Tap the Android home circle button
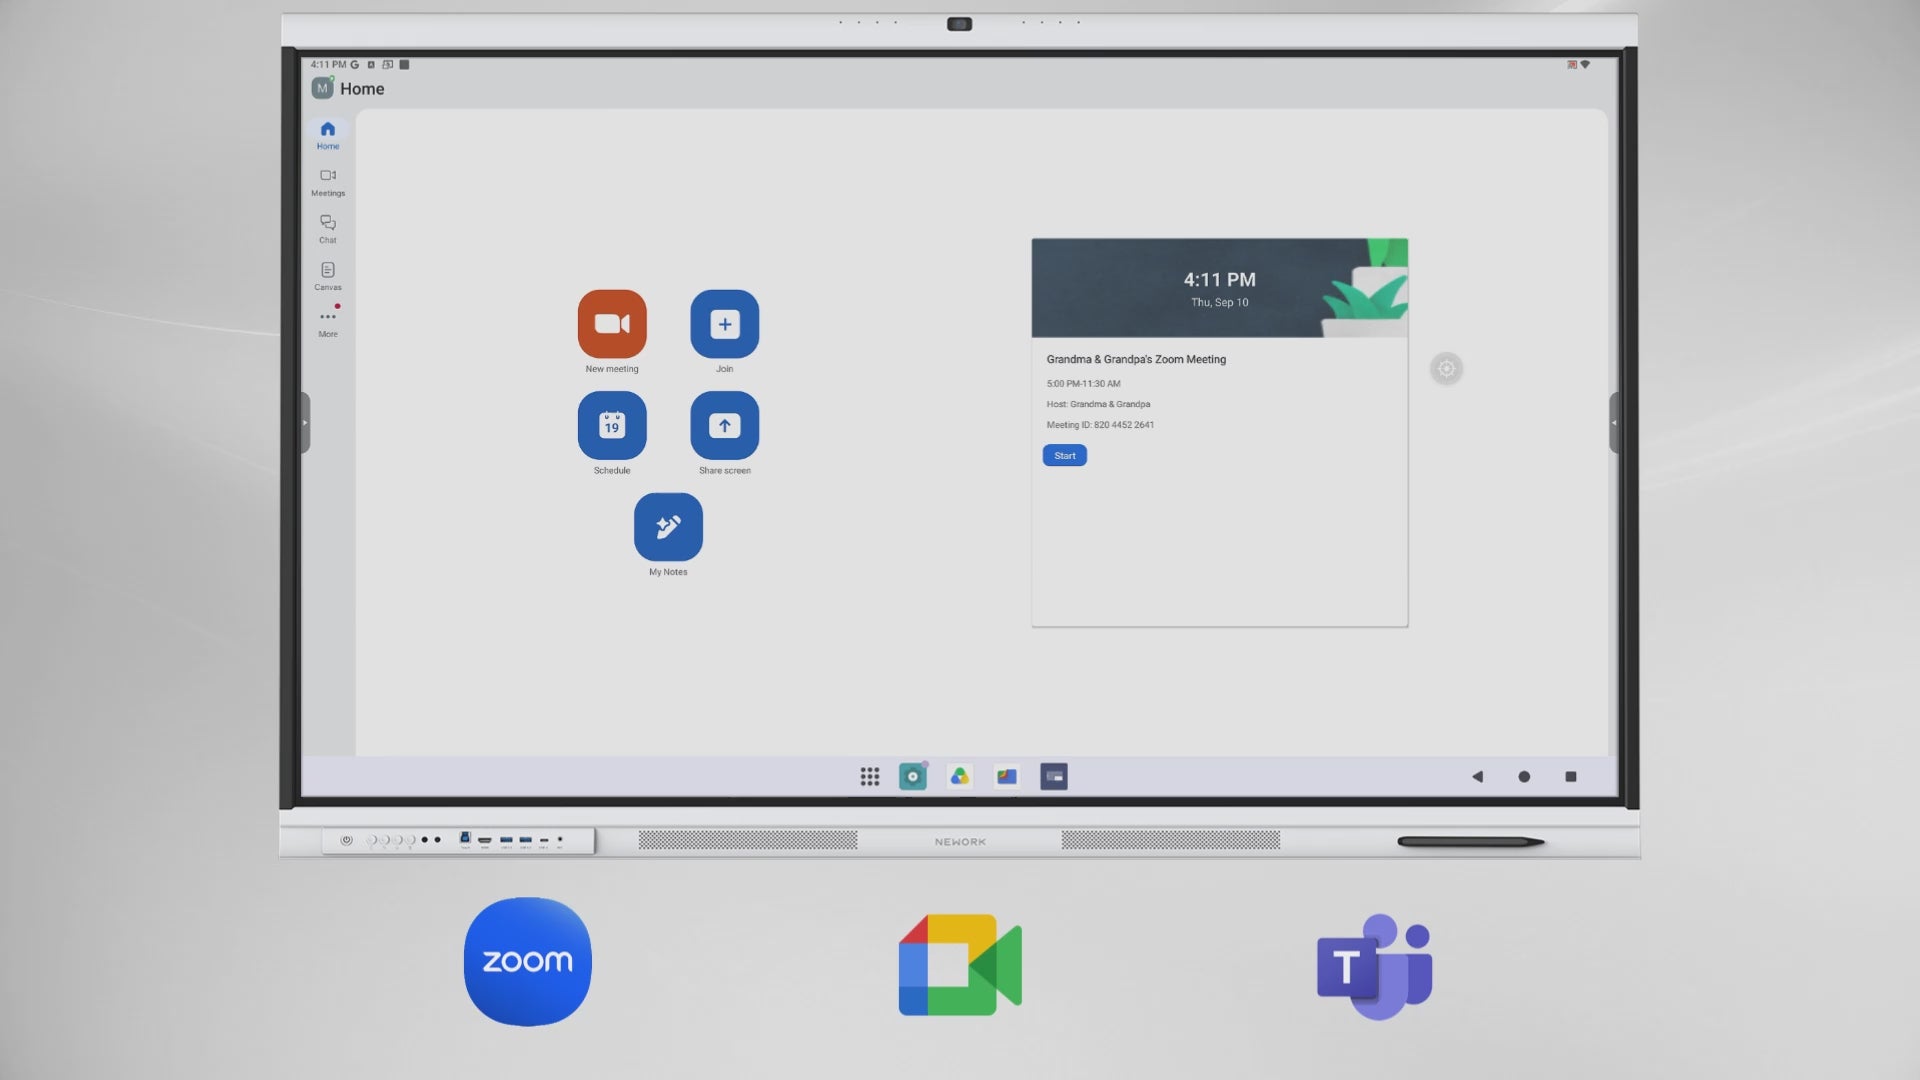The image size is (1920, 1080). tap(1524, 777)
